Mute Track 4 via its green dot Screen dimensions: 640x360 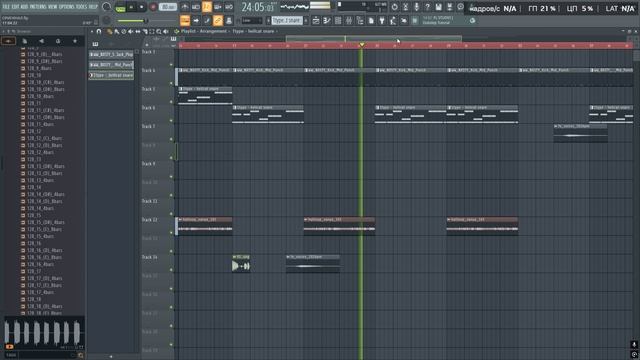click(x=171, y=83)
